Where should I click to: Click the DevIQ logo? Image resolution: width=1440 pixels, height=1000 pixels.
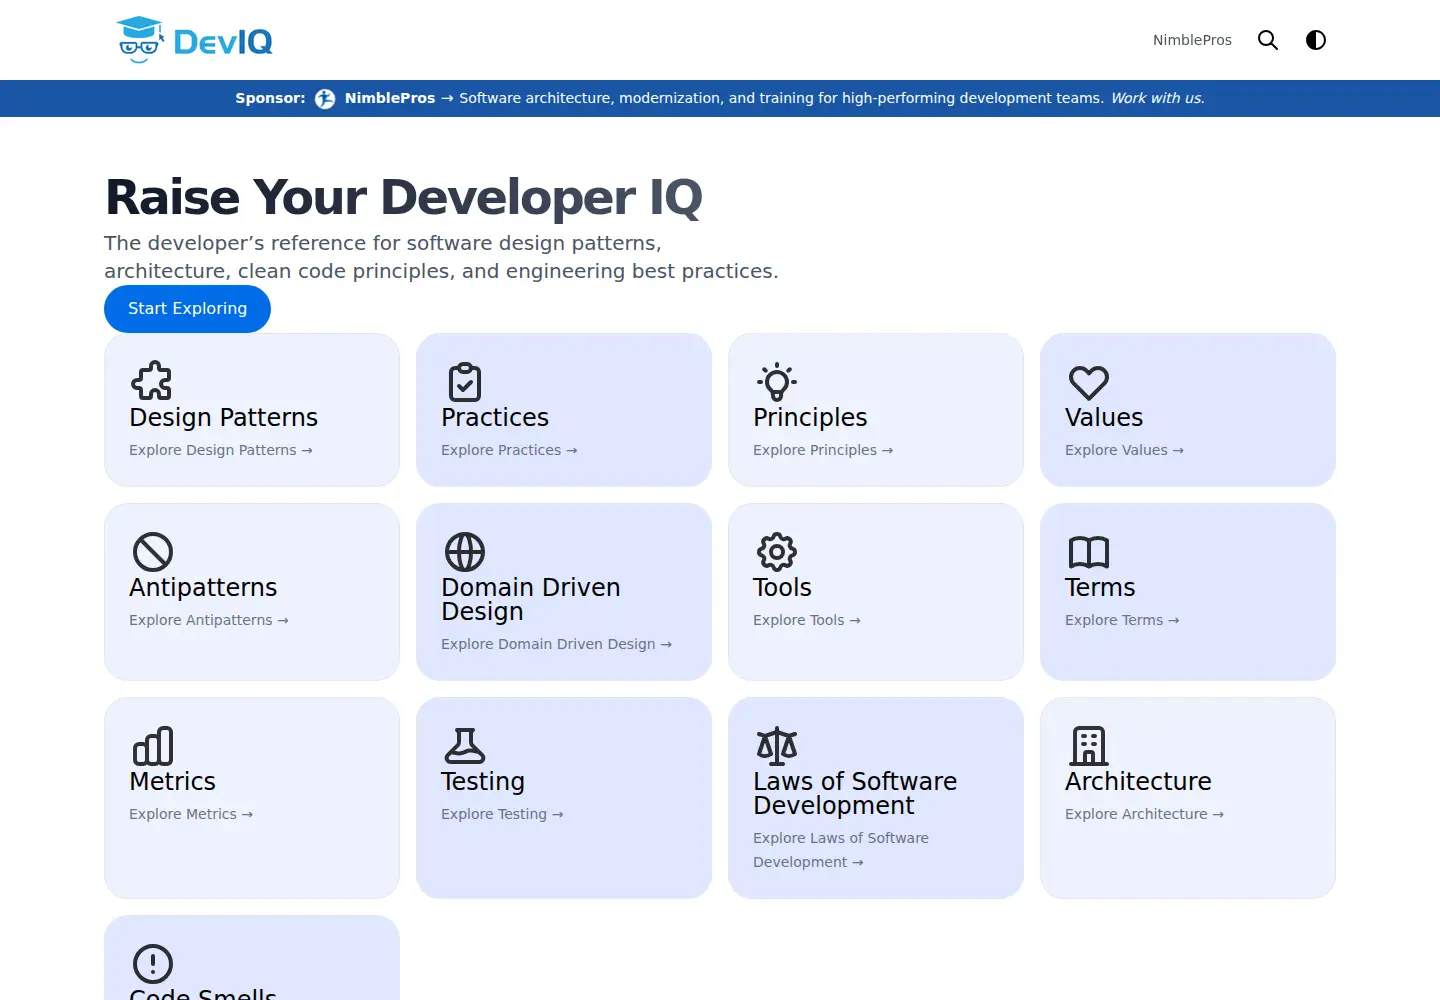[x=194, y=40]
